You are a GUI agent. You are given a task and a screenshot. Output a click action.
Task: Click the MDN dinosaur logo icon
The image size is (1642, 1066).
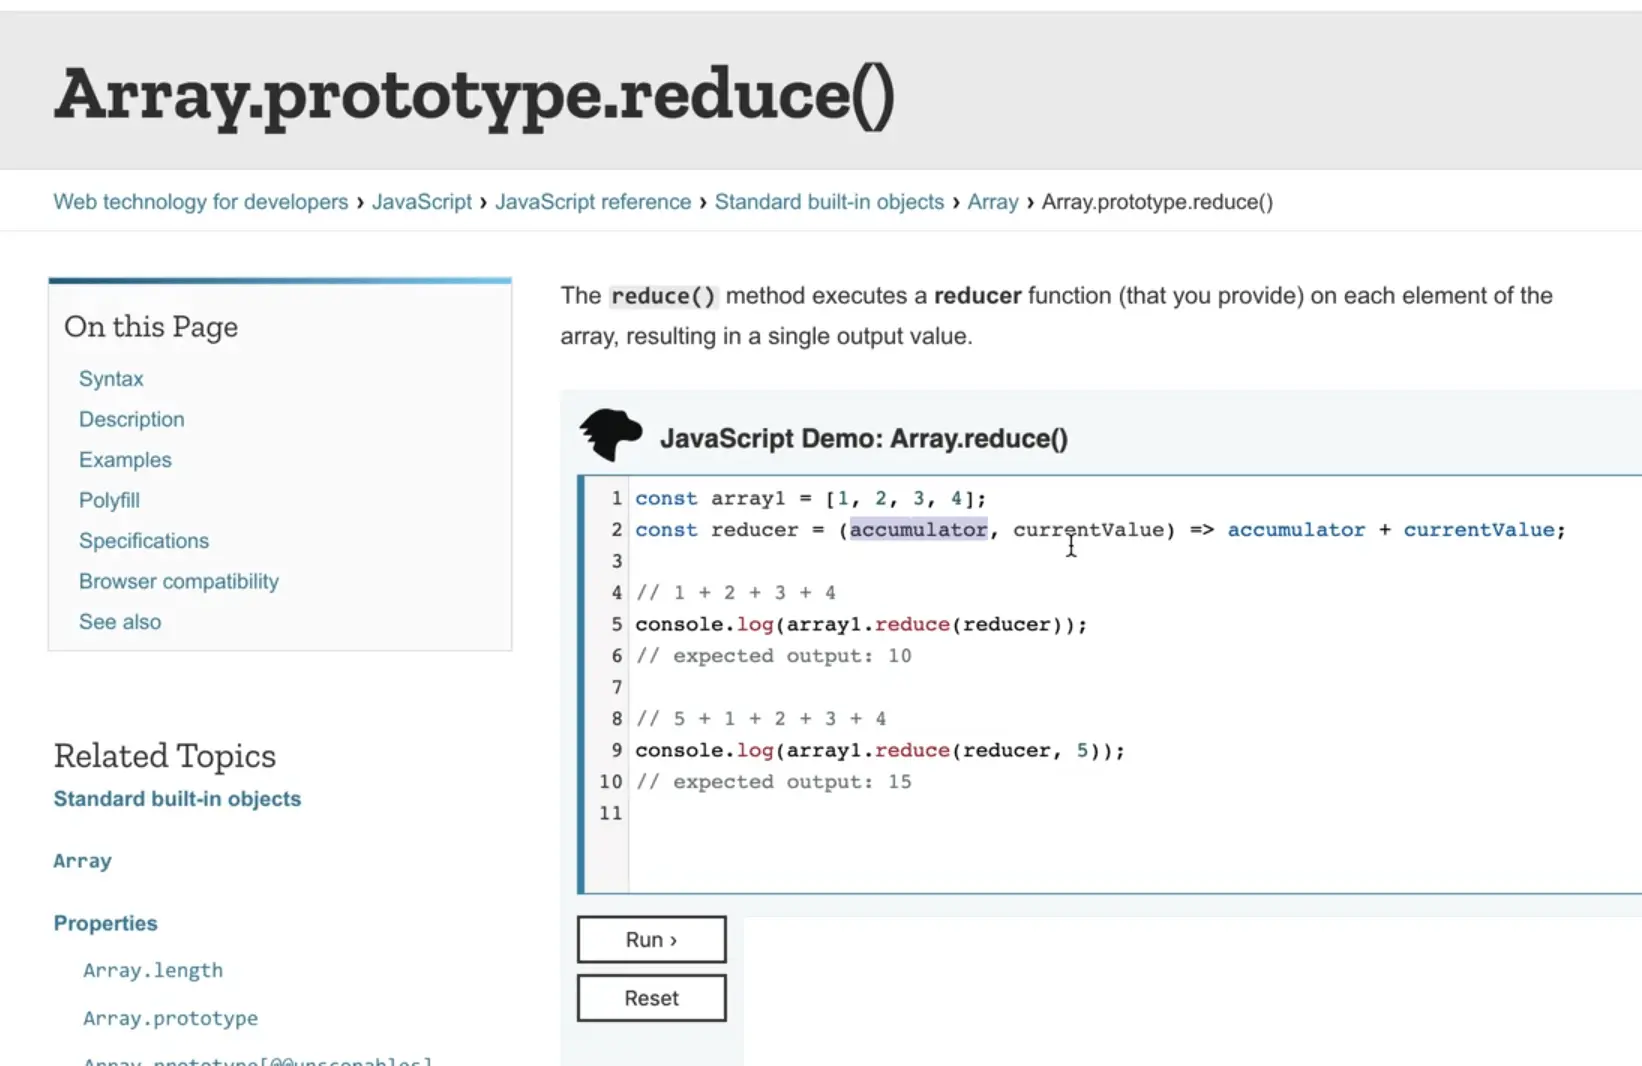610,434
